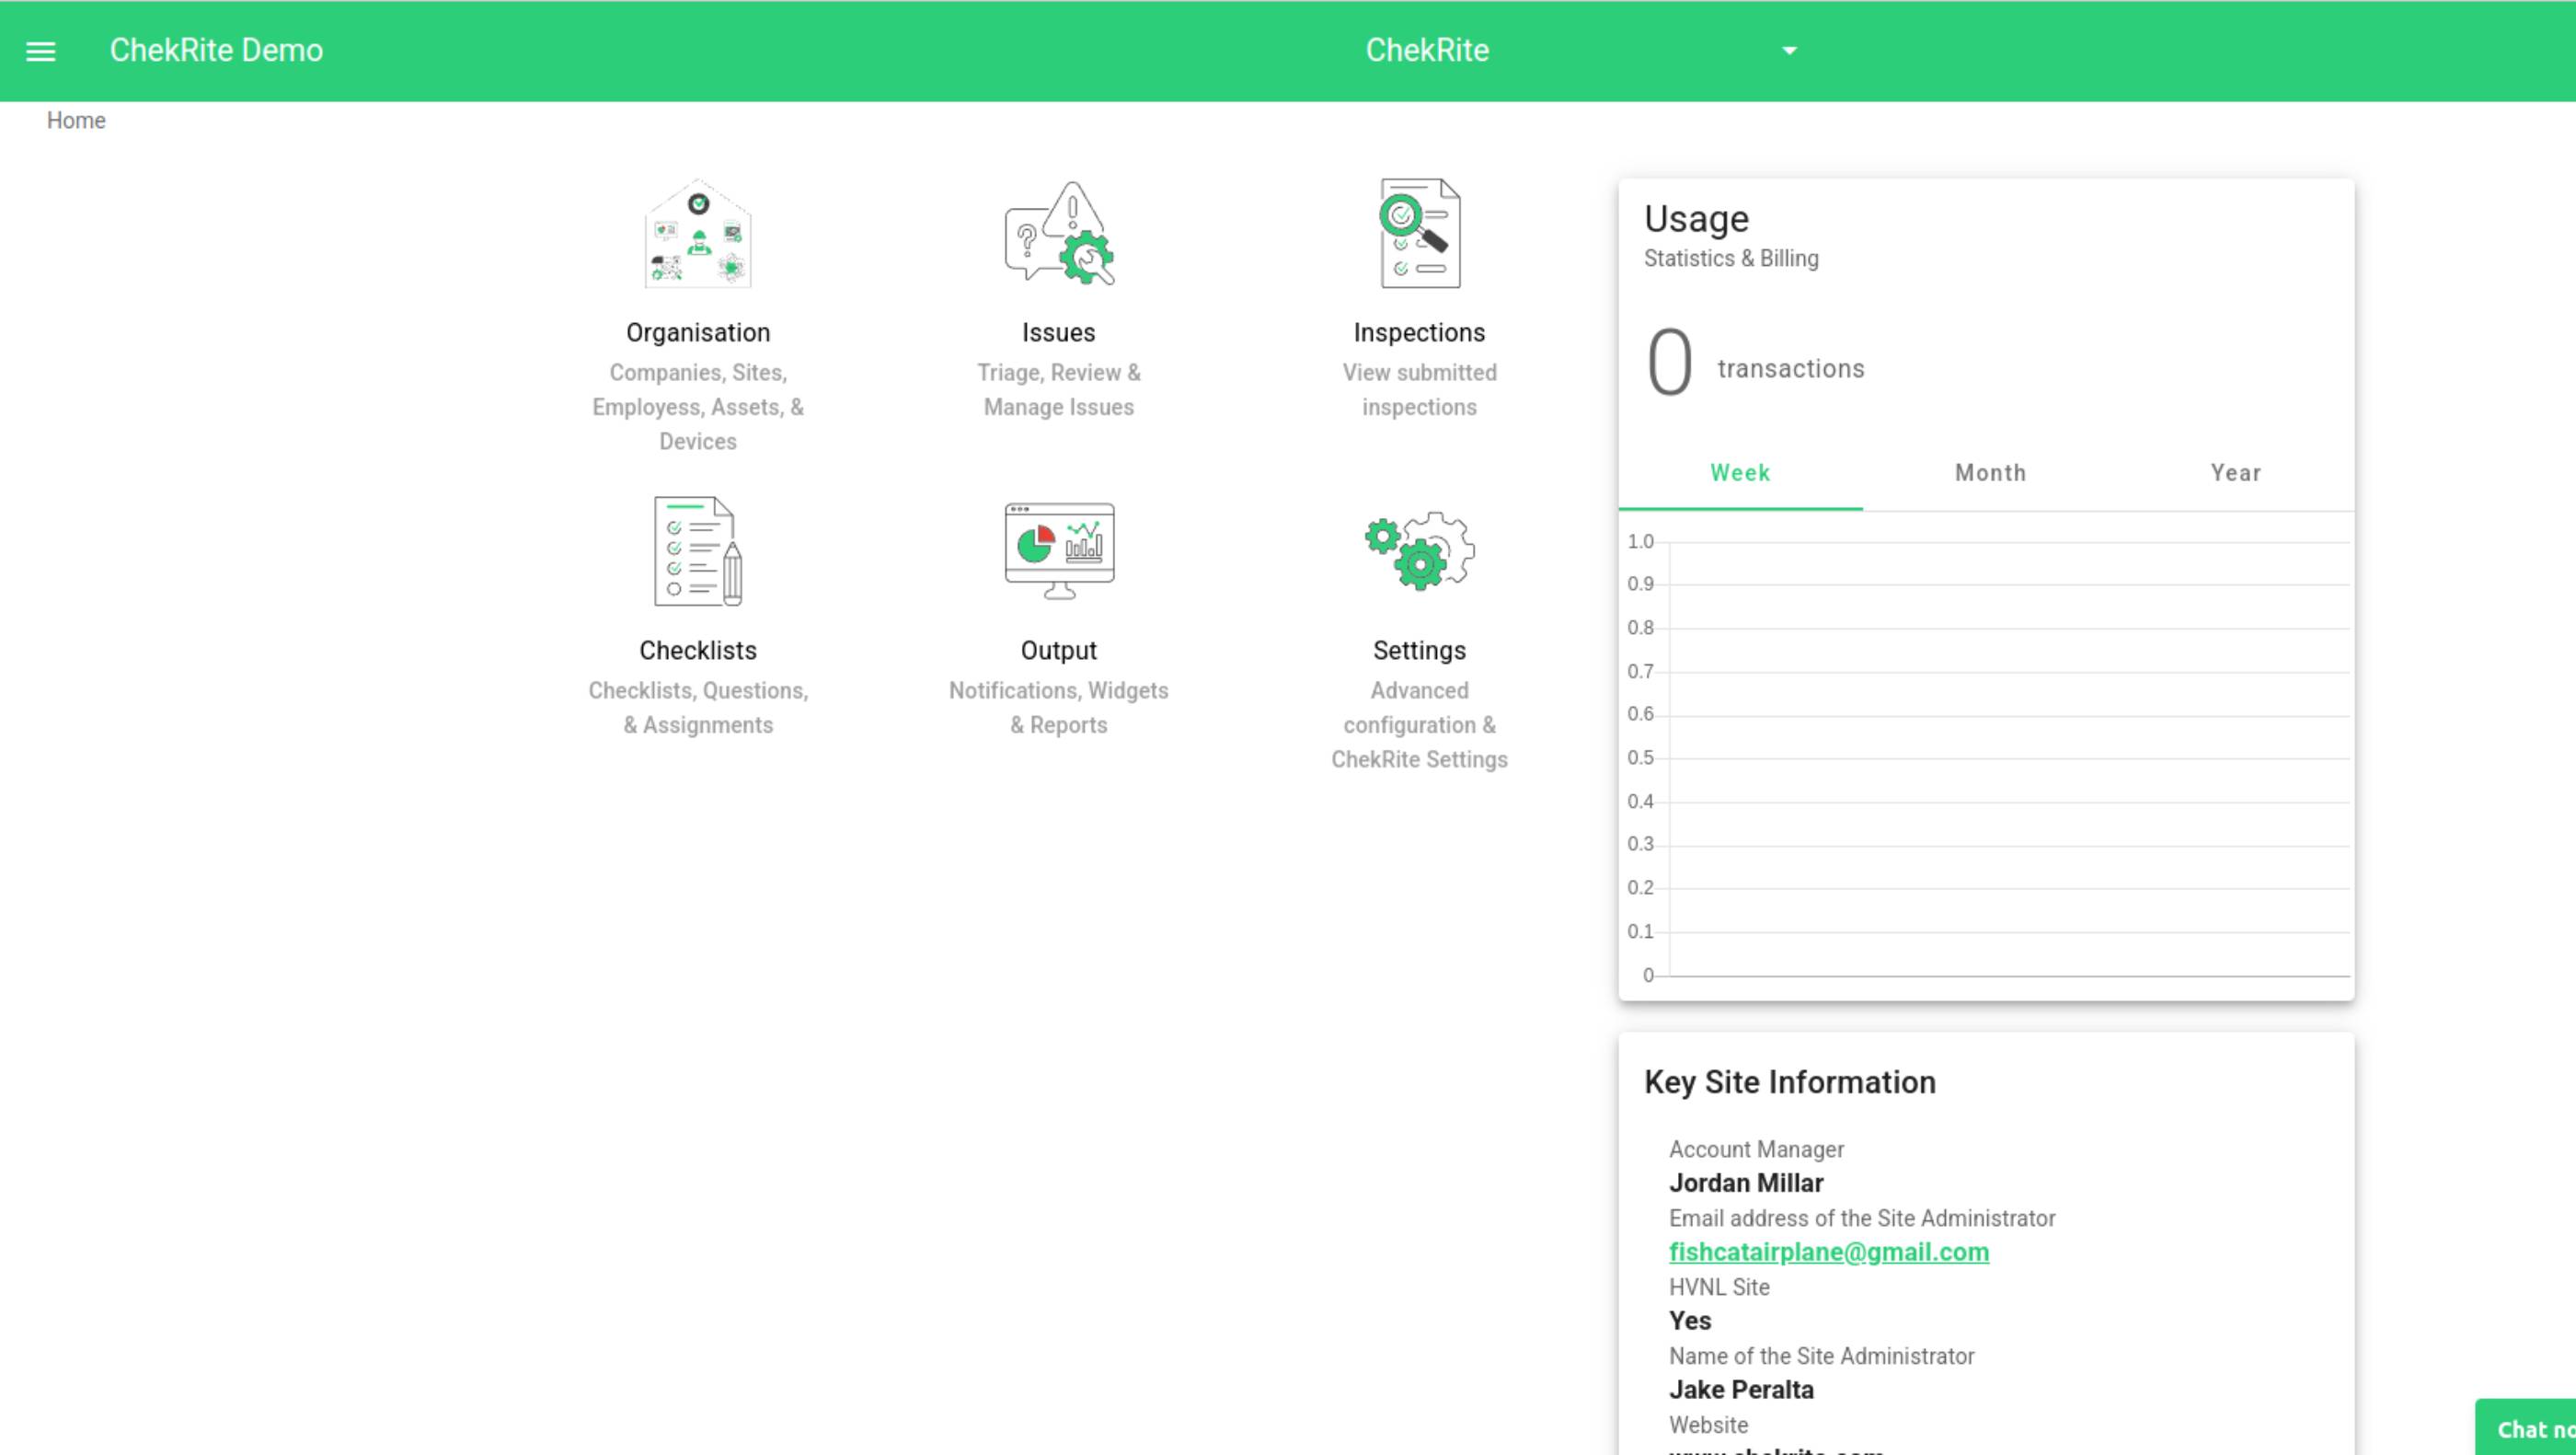Screen dimensions: 2576x1455
Task: Open the Organisation section title
Action: (x=698, y=333)
